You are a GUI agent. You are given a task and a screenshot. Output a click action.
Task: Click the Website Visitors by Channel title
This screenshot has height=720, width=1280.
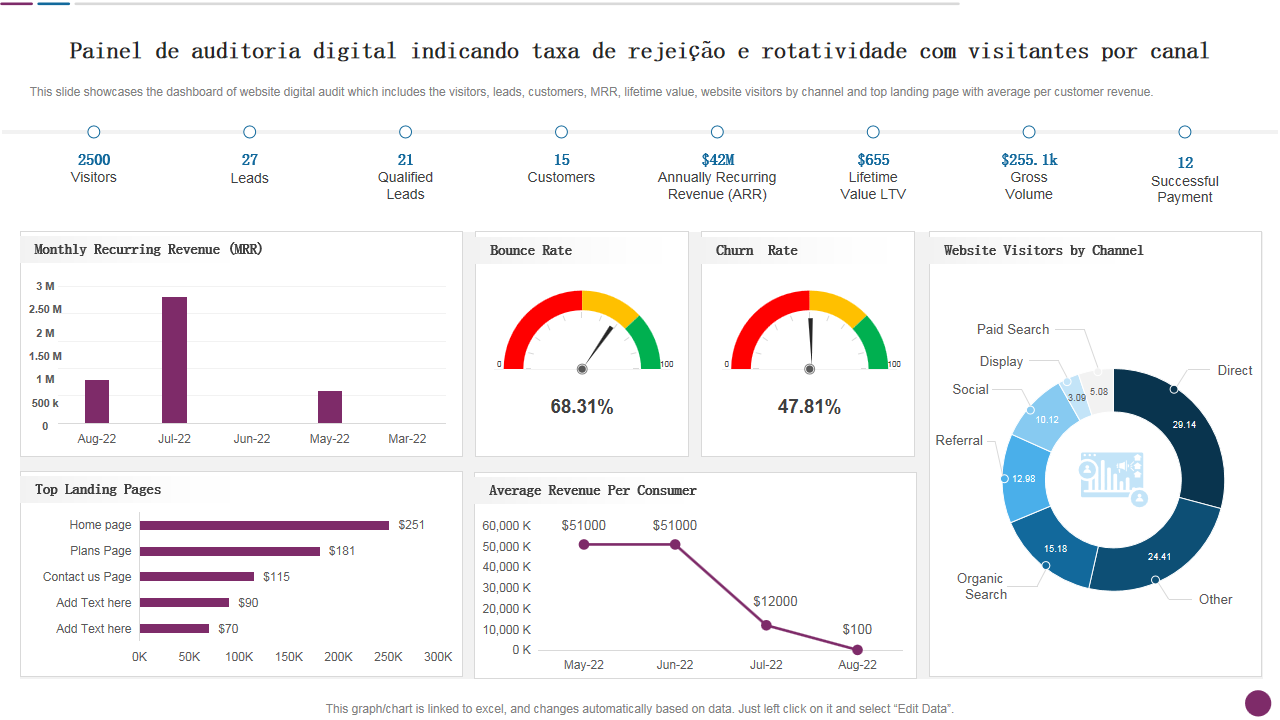pyautogui.click(x=1044, y=250)
